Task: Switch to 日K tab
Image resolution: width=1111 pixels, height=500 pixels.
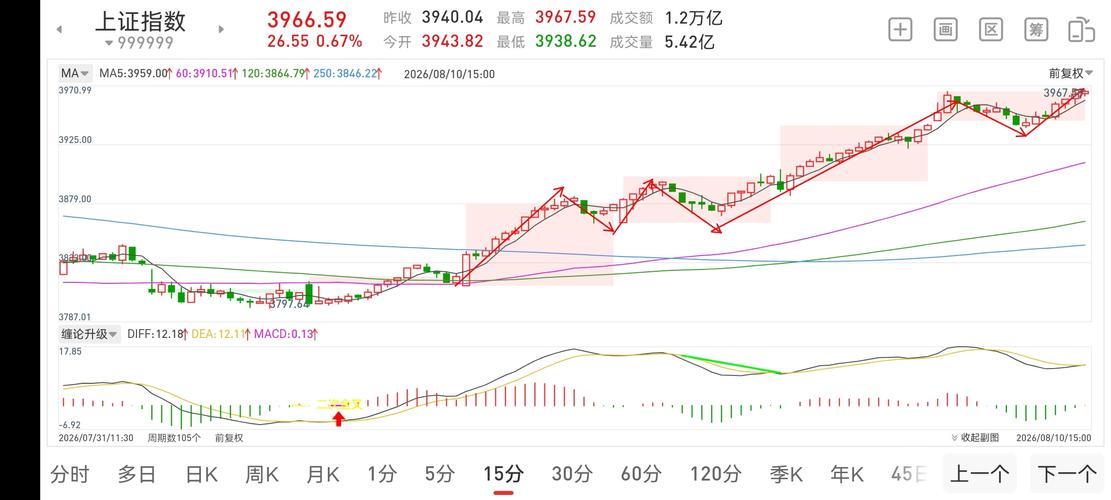Action: coord(201,474)
